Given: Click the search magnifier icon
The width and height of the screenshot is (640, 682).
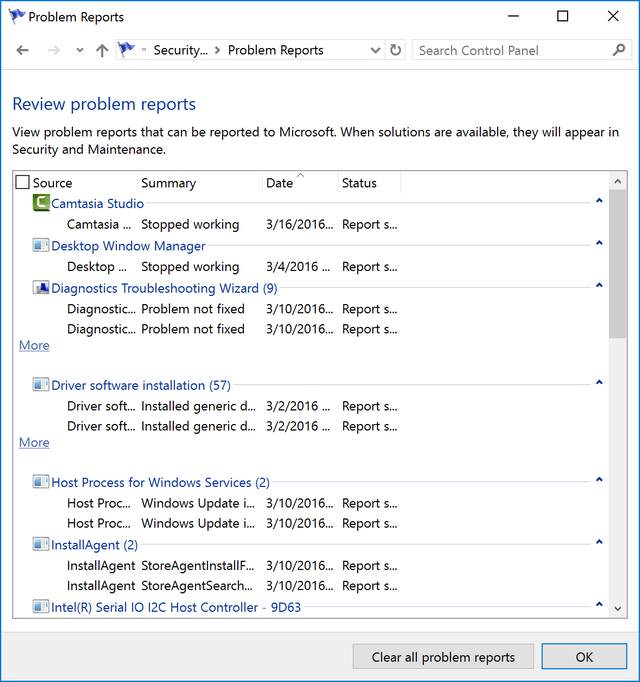Looking at the screenshot, I should tap(618, 50).
